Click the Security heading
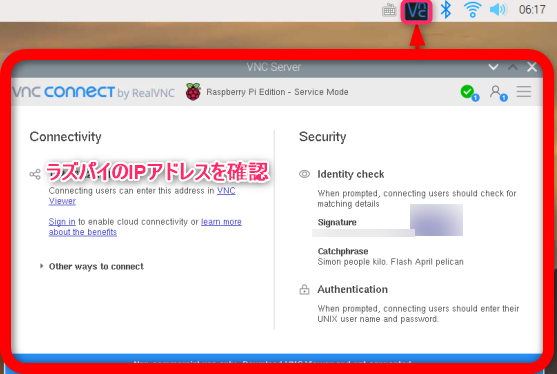 [323, 137]
